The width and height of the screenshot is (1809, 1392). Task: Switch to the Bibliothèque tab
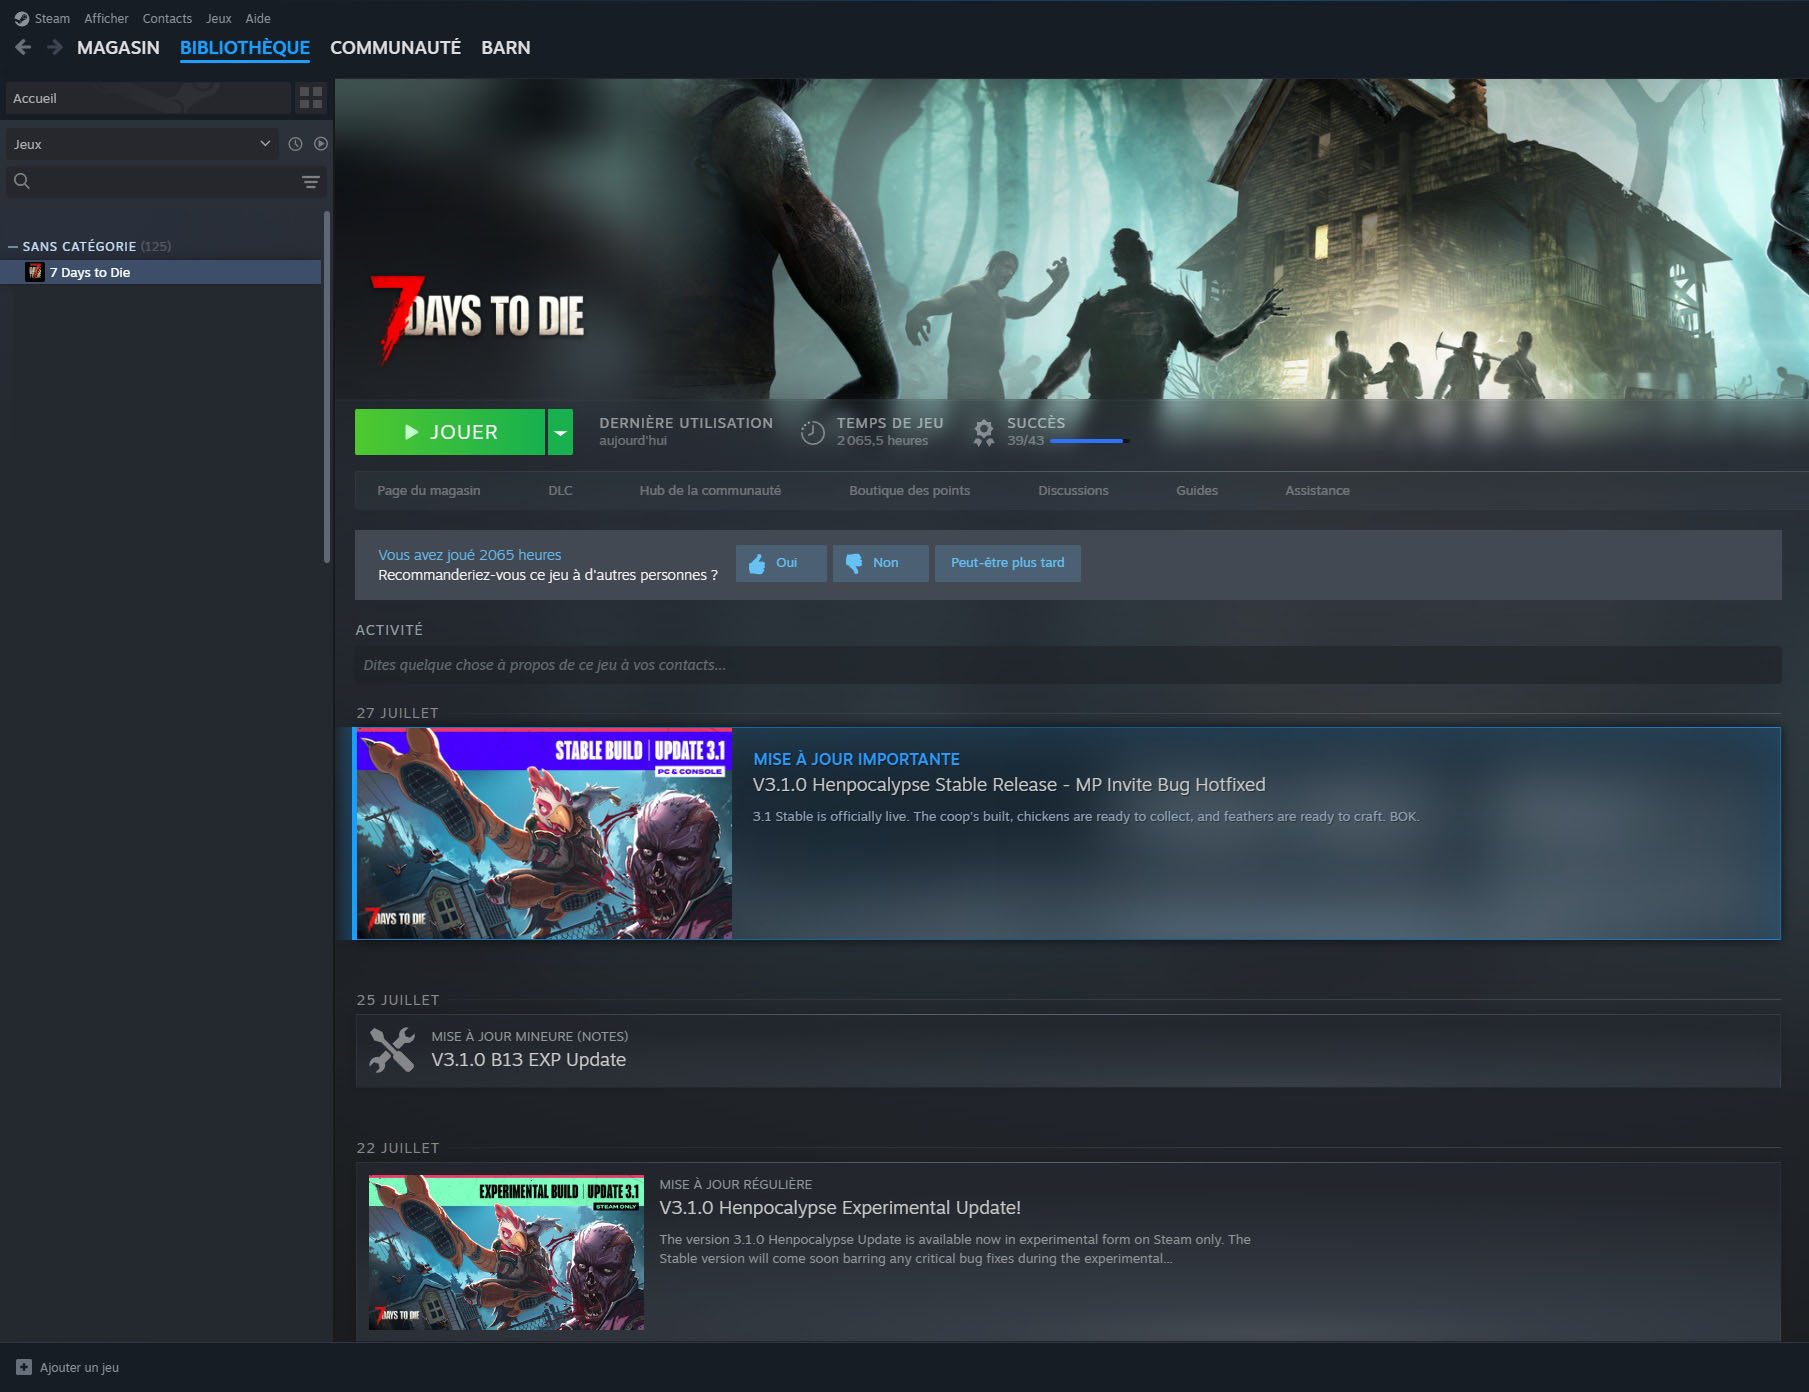click(245, 47)
